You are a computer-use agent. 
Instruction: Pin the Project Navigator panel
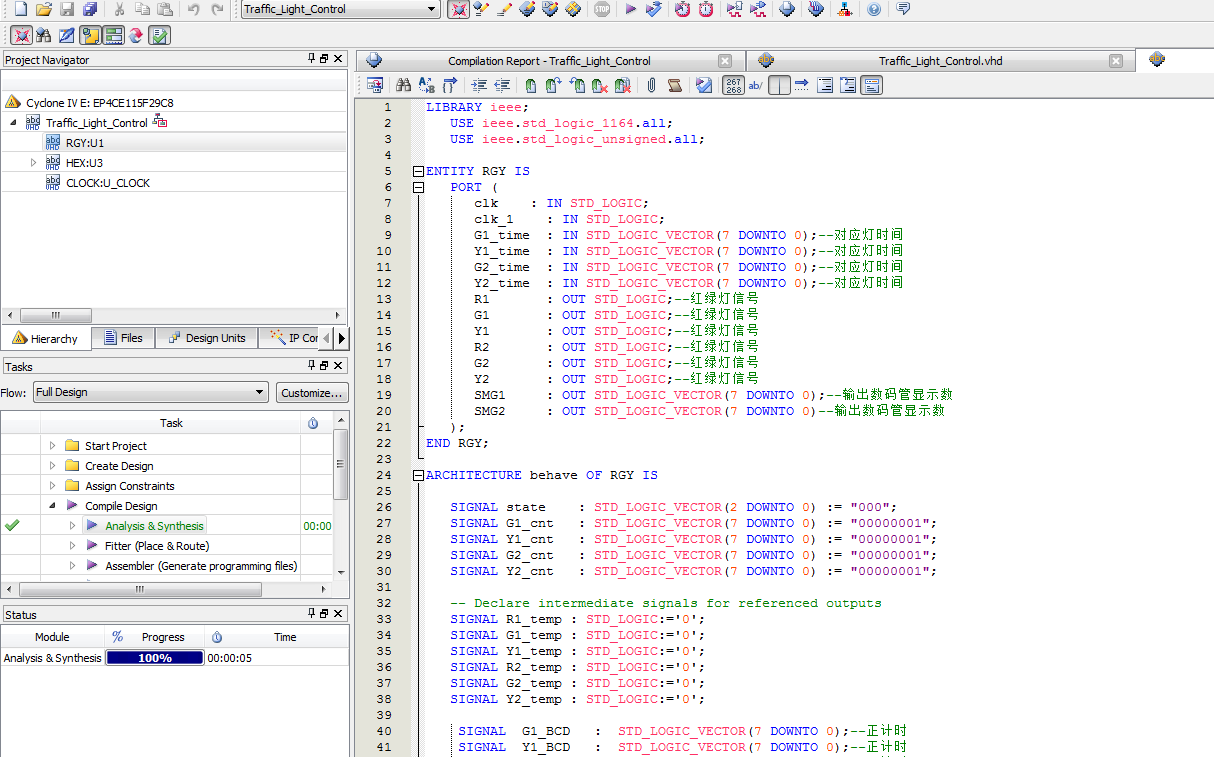point(311,59)
